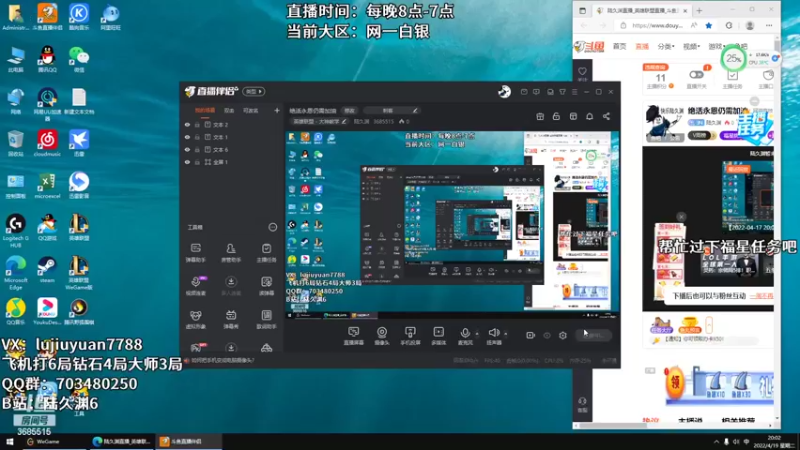This screenshot has width=800, height=450.
Task: Edit the stream category 英雄联盟
Action: click(319, 121)
